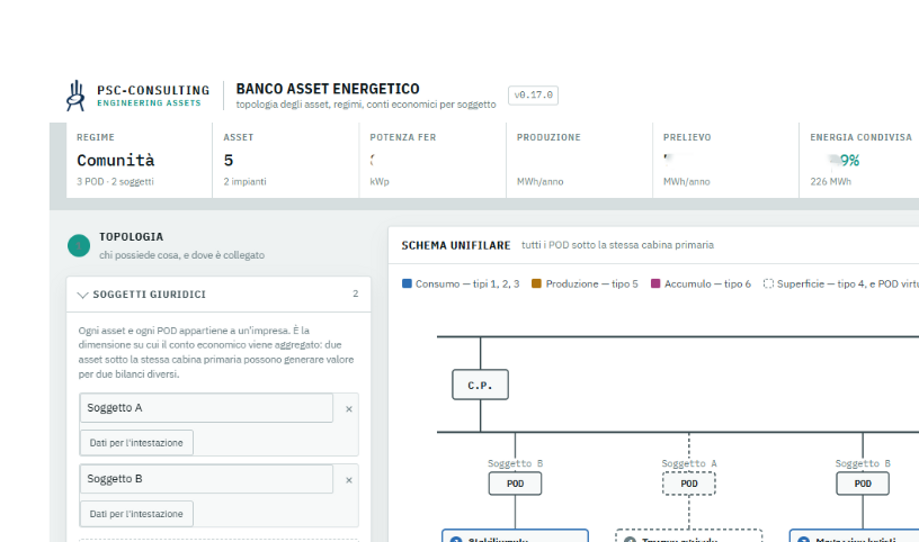Click 'Accumulo — tipo 6' legend label
This screenshot has height=542, width=919.
[707, 284]
